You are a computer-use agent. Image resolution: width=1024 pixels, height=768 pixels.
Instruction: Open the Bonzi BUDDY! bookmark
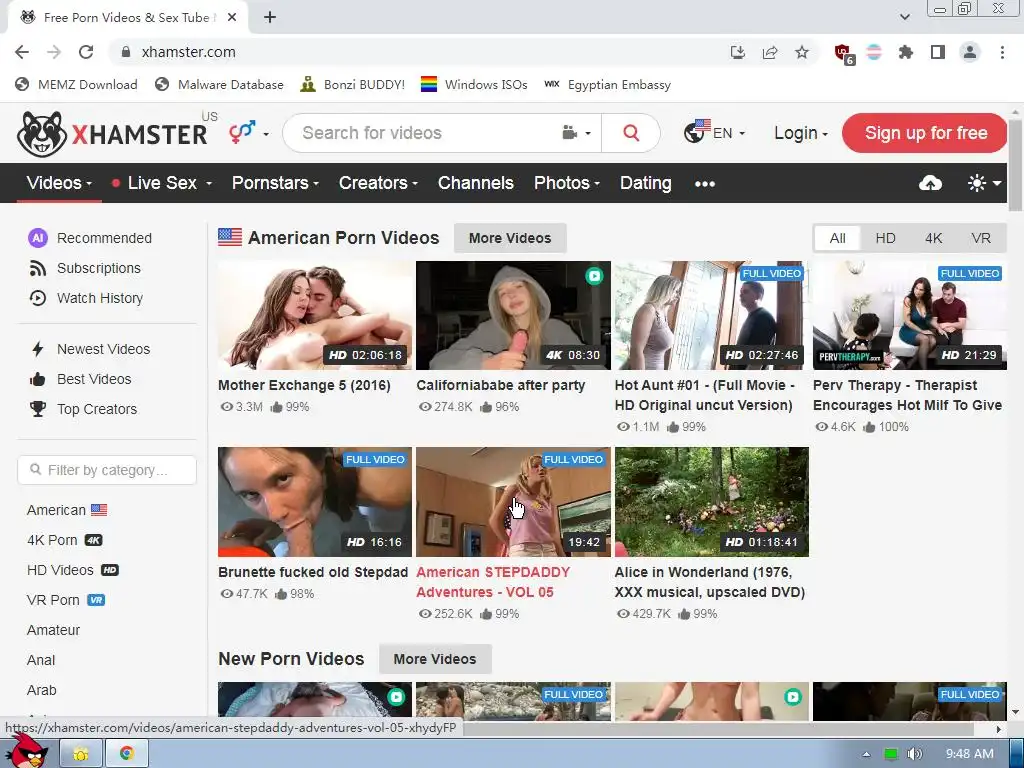click(353, 85)
